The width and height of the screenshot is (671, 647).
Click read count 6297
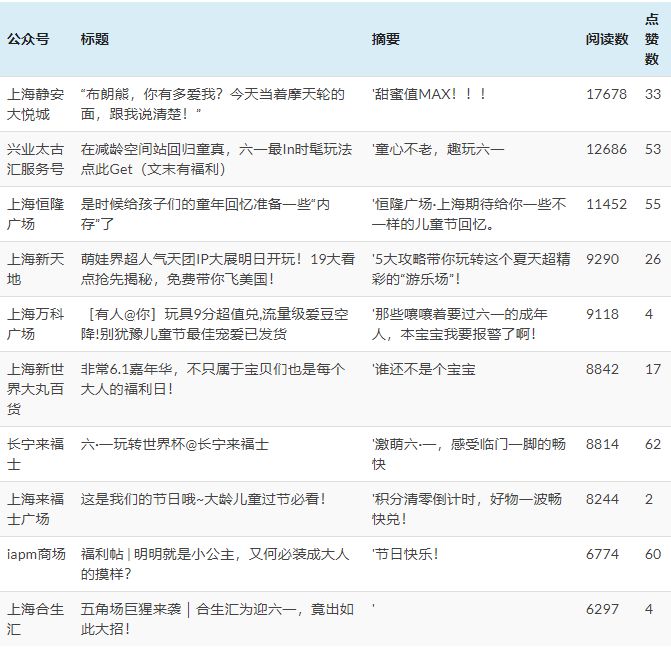(603, 609)
